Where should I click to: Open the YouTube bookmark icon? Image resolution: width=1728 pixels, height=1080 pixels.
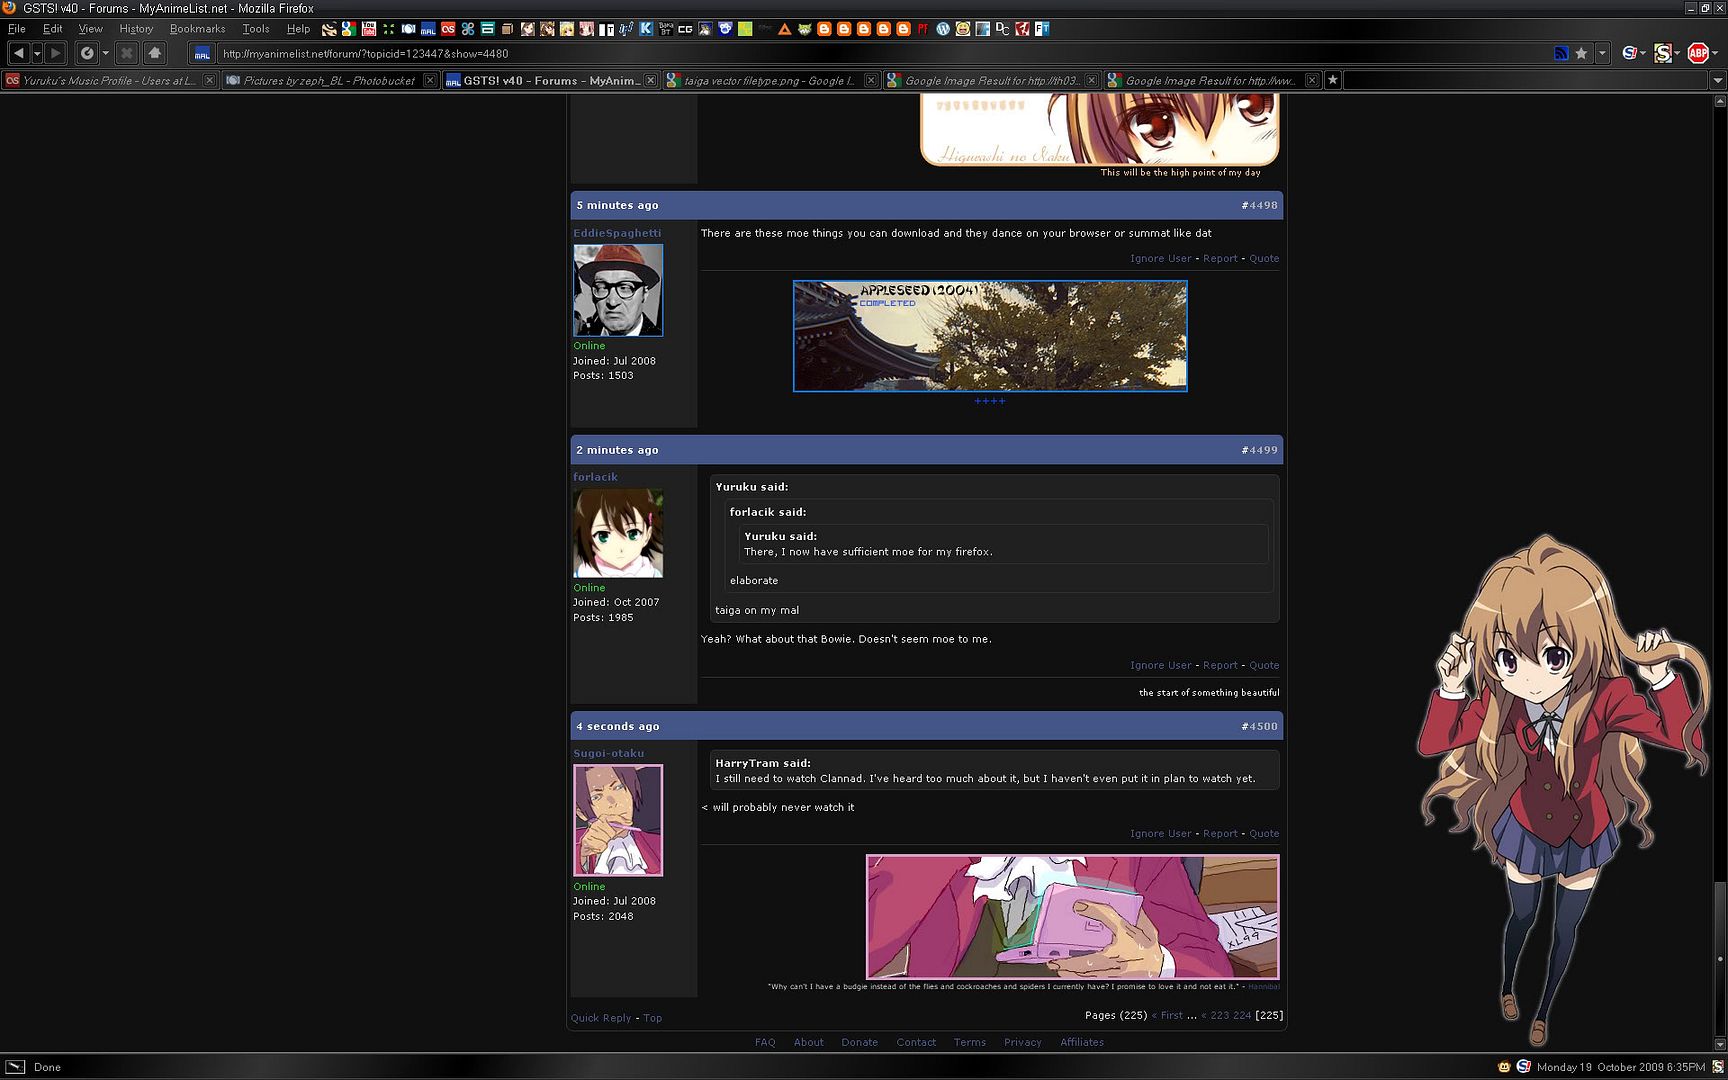click(x=369, y=29)
